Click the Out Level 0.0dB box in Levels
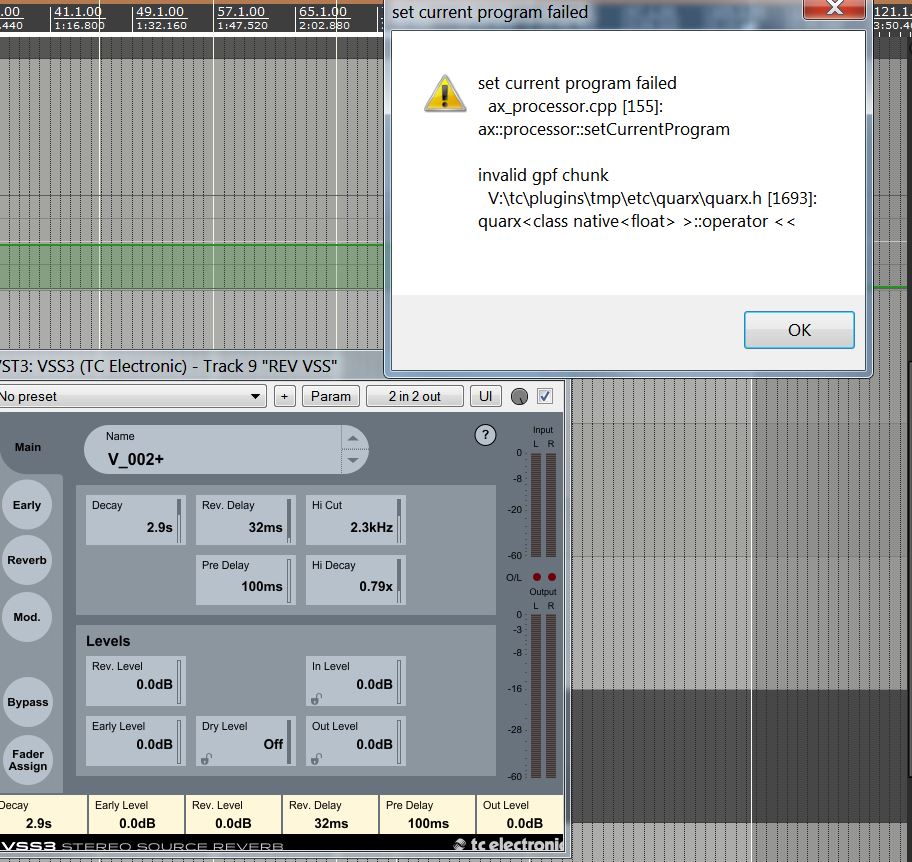Image resolution: width=912 pixels, height=862 pixels. pos(355,741)
